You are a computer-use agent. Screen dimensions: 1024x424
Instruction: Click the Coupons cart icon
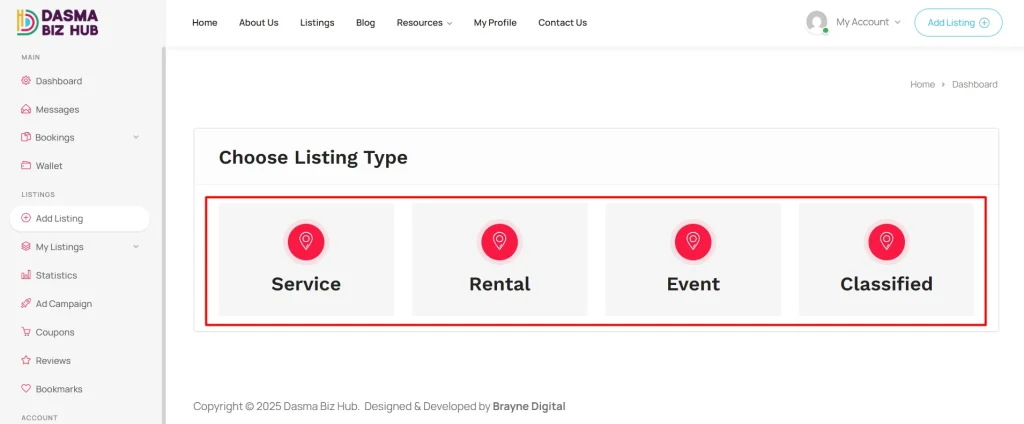pos(26,332)
